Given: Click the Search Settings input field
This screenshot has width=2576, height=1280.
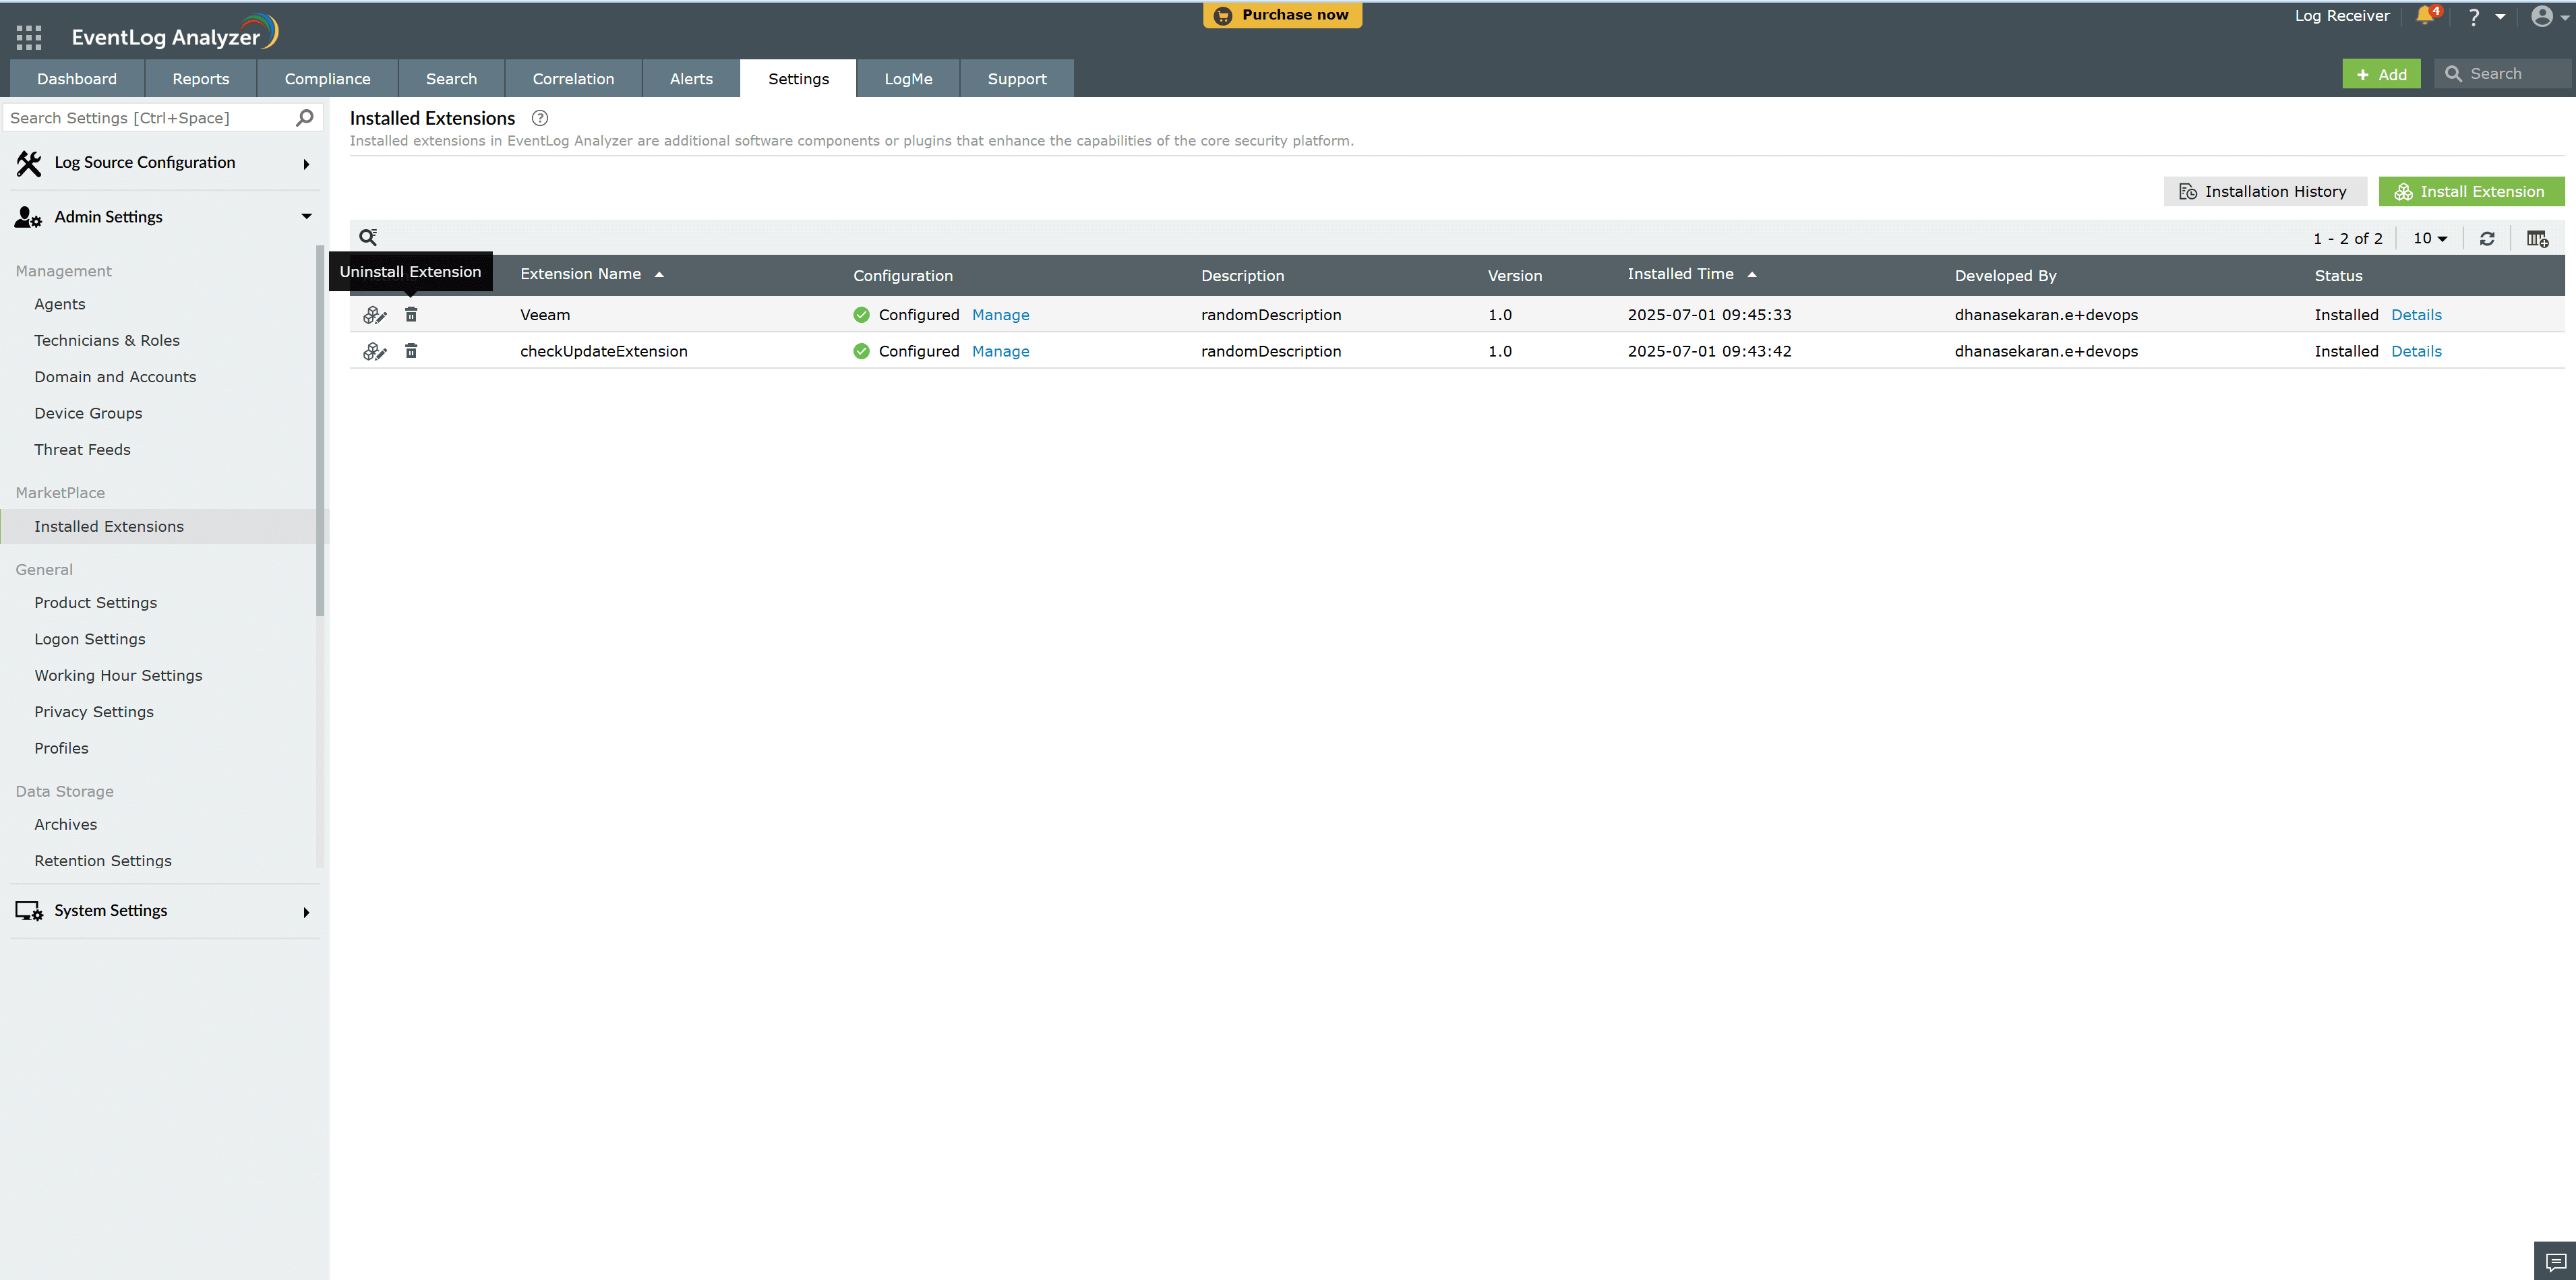Looking at the screenshot, I should click(150, 118).
